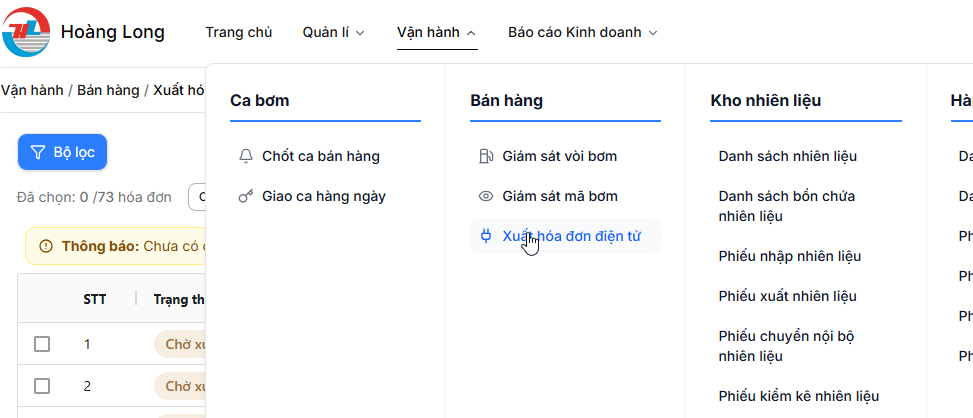Click the STT column header
973x418 pixels.
tap(95, 298)
